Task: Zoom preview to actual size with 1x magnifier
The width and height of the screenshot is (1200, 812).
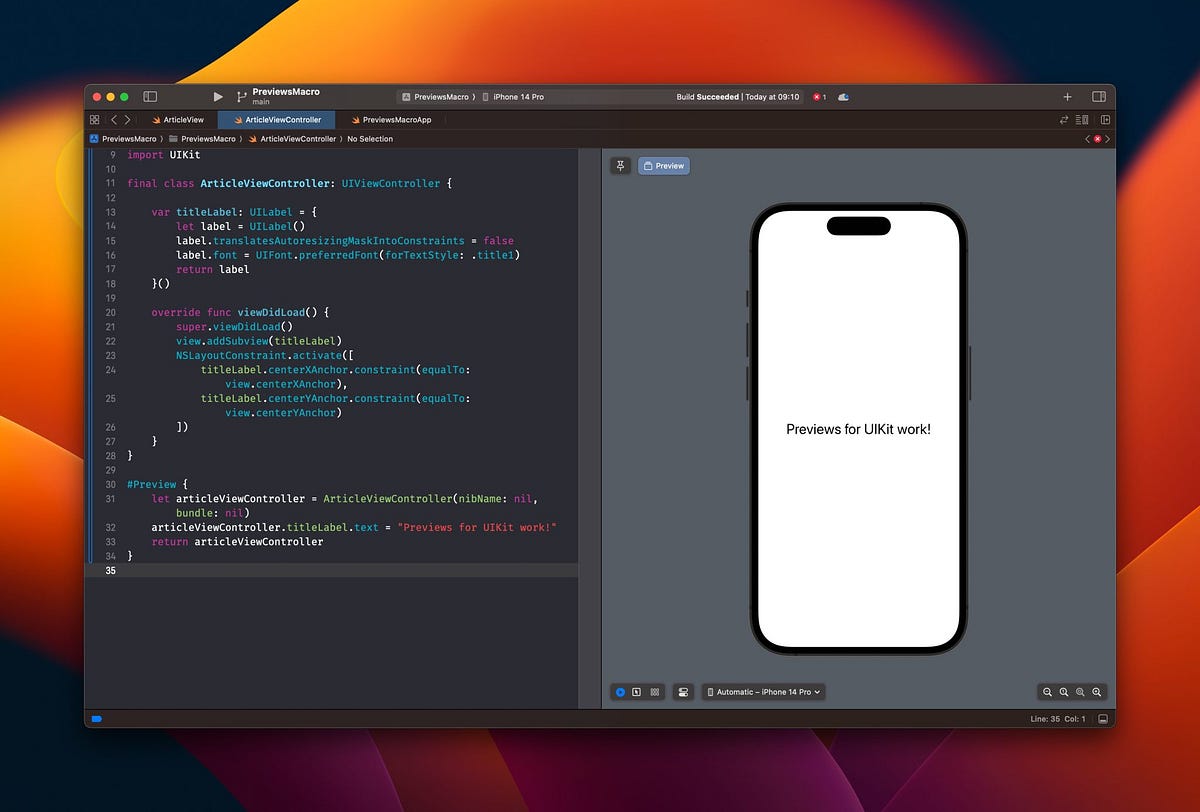Action: (1064, 691)
